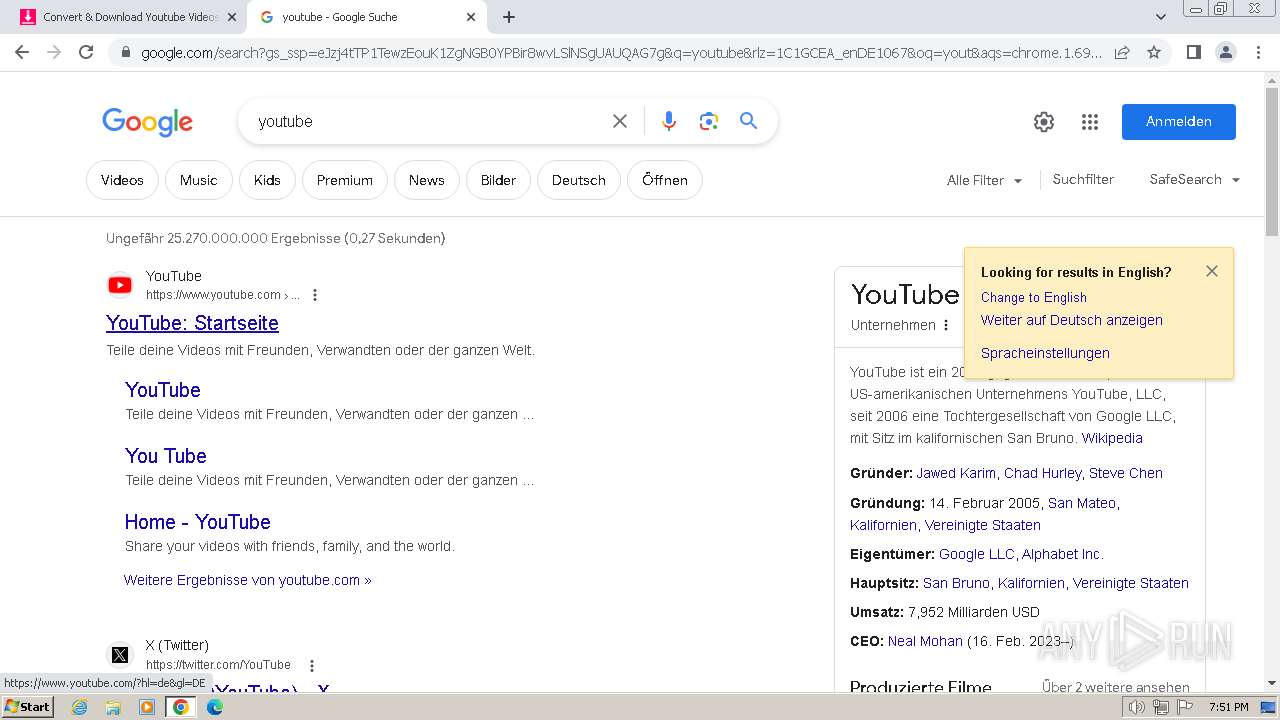Select the Kids filter chip
This screenshot has height=720, width=1280.
click(267, 180)
